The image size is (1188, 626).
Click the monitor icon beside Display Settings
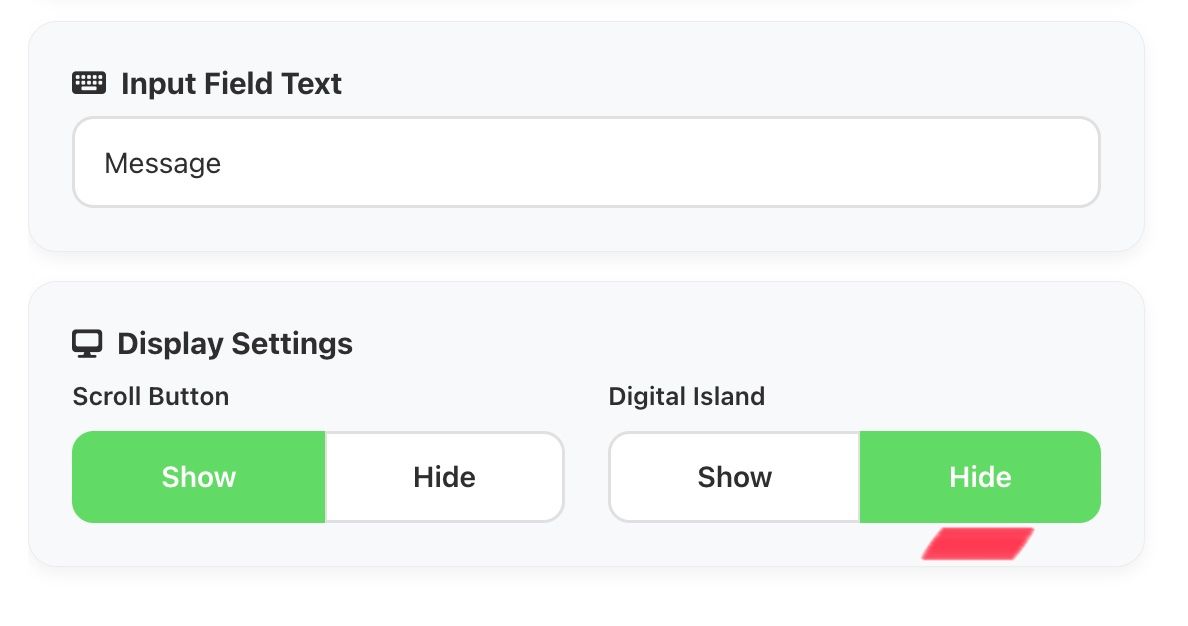[88, 342]
